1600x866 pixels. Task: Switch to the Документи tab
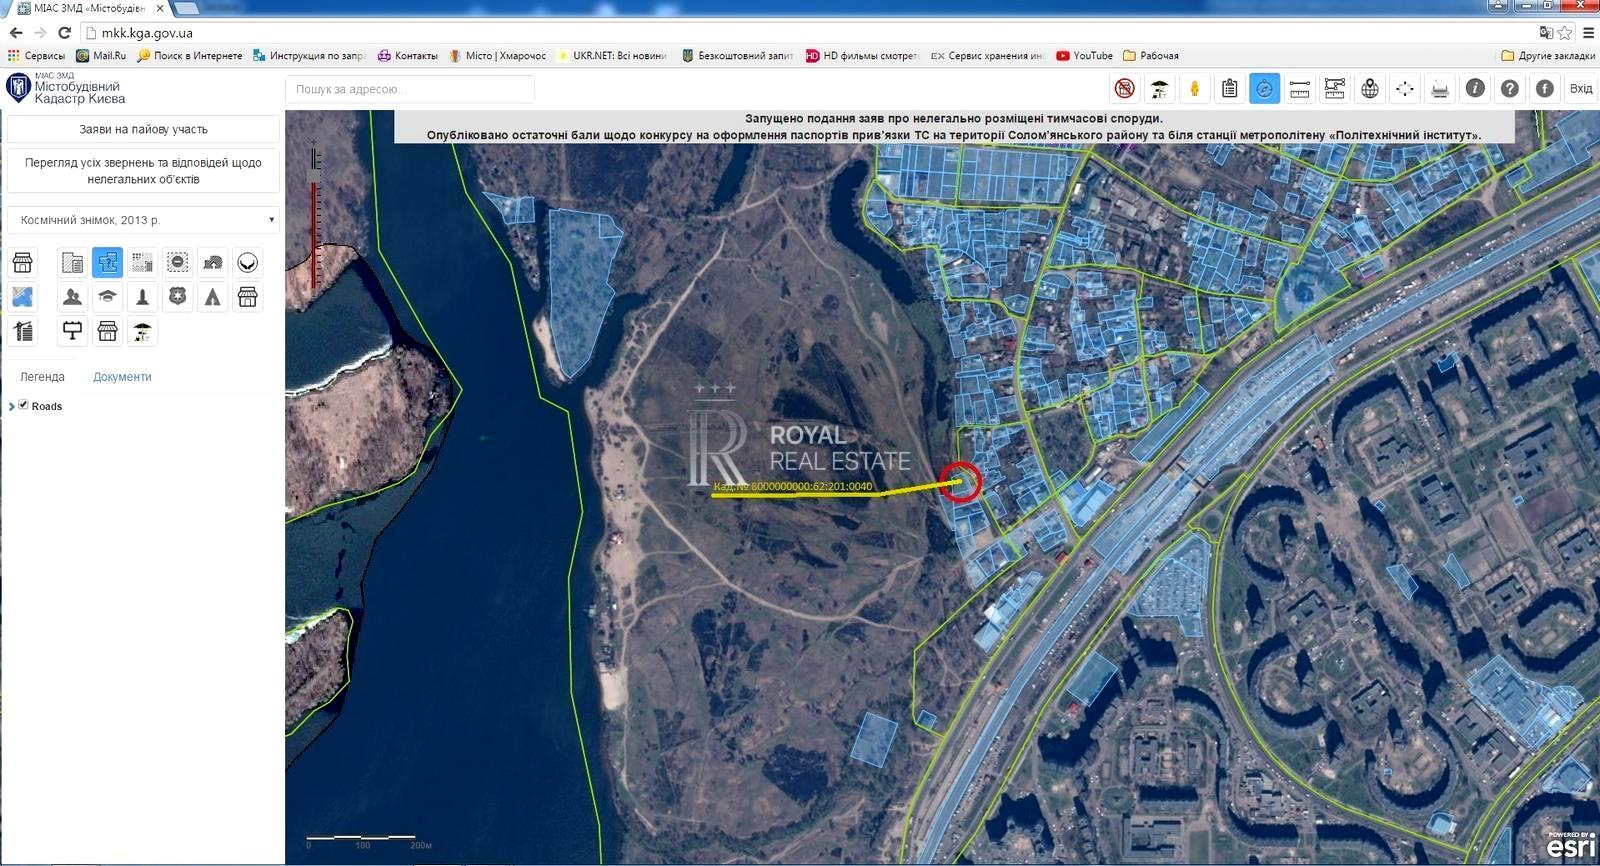click(122, 377)
